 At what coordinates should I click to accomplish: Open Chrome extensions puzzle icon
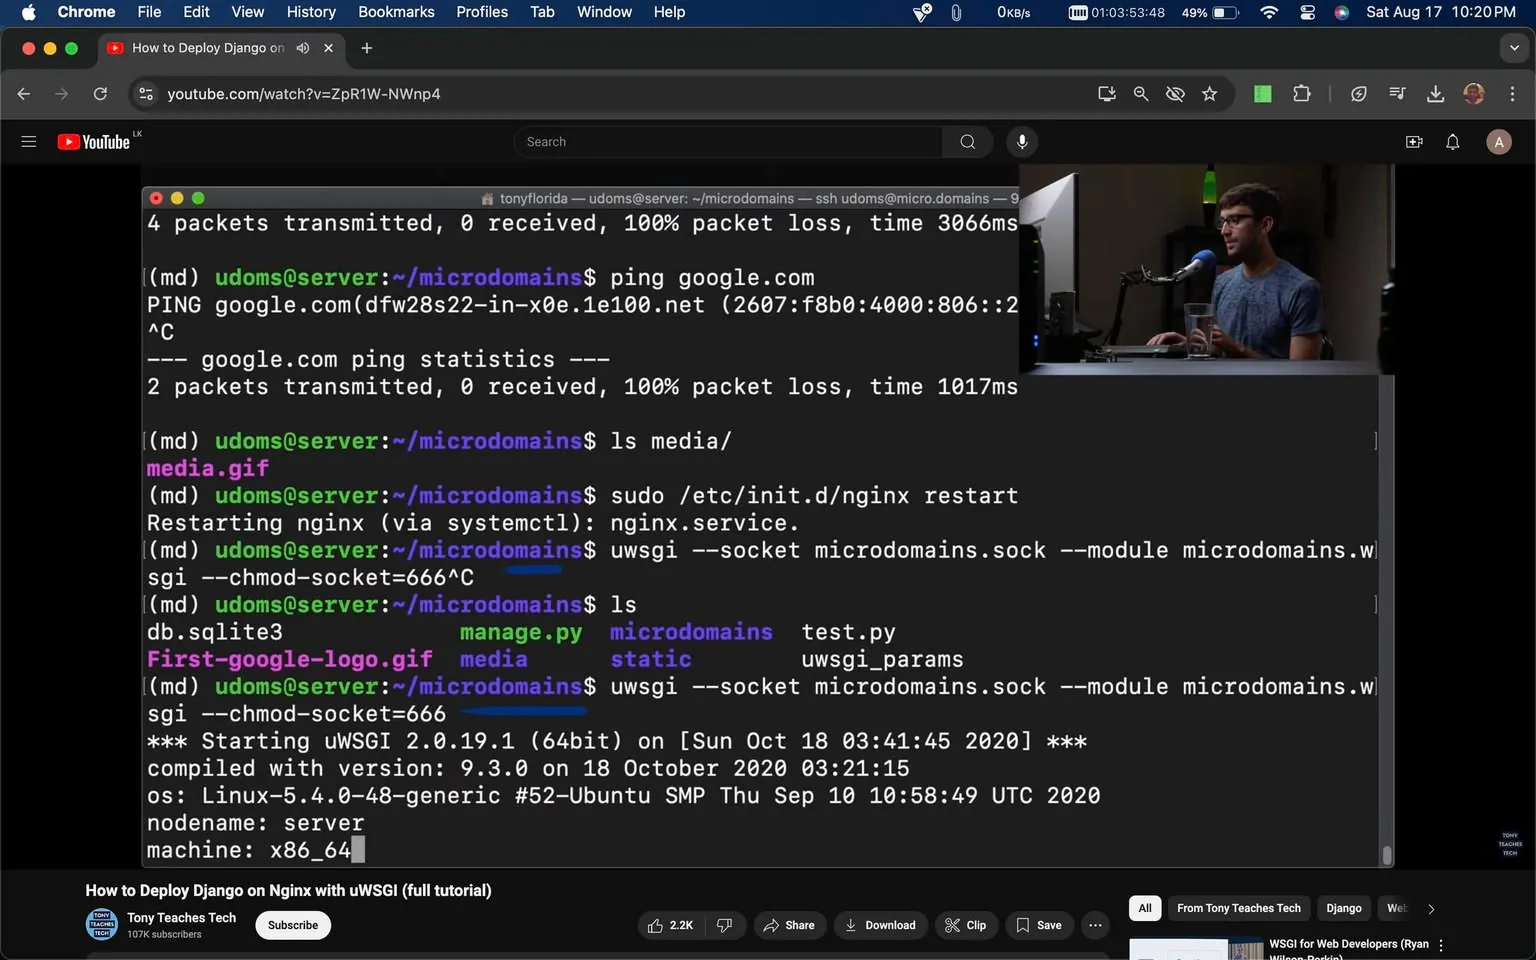(x=1302, y=94)
